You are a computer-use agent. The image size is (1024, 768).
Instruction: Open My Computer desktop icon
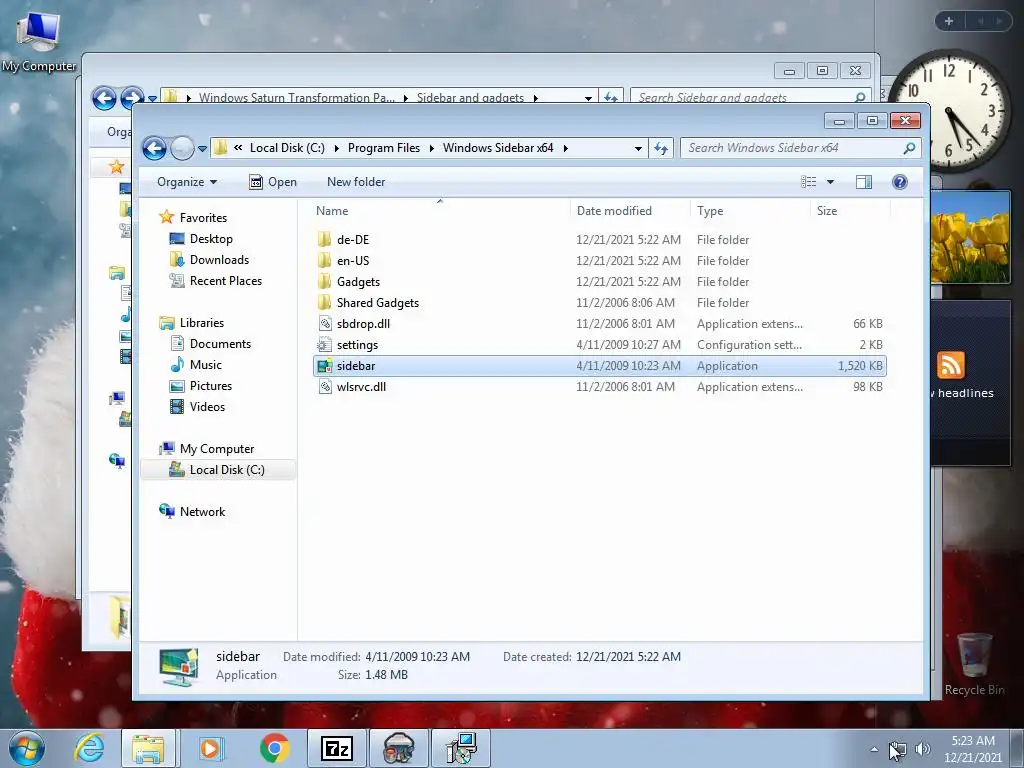(39, 40)
